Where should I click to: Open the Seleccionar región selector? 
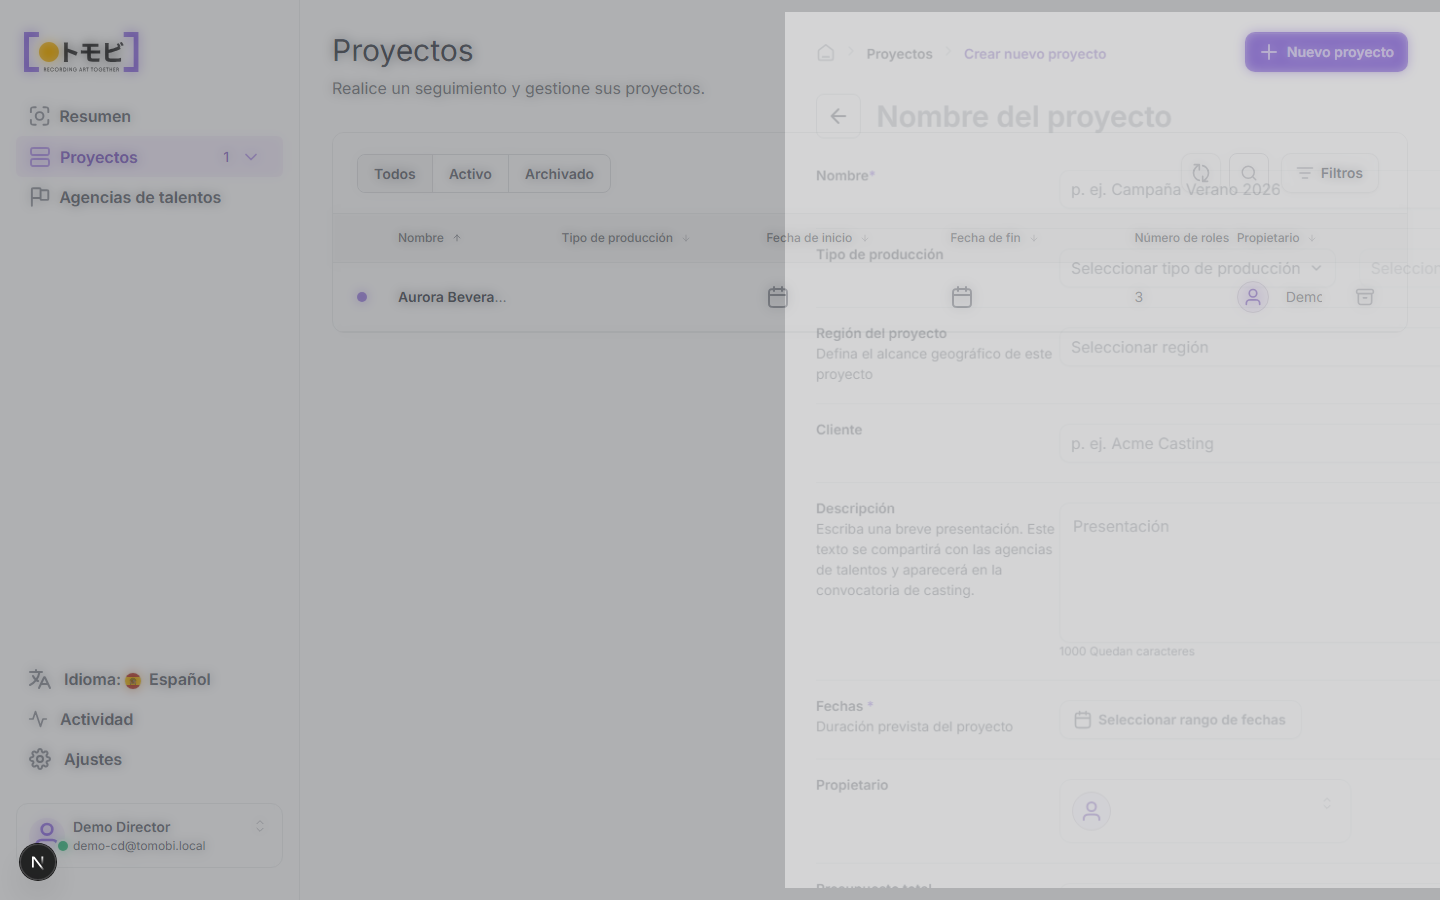pos(1250,347)
